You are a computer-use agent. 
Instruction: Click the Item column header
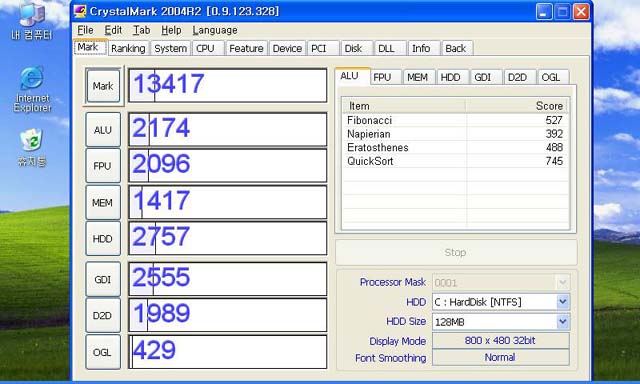(404, 106)
